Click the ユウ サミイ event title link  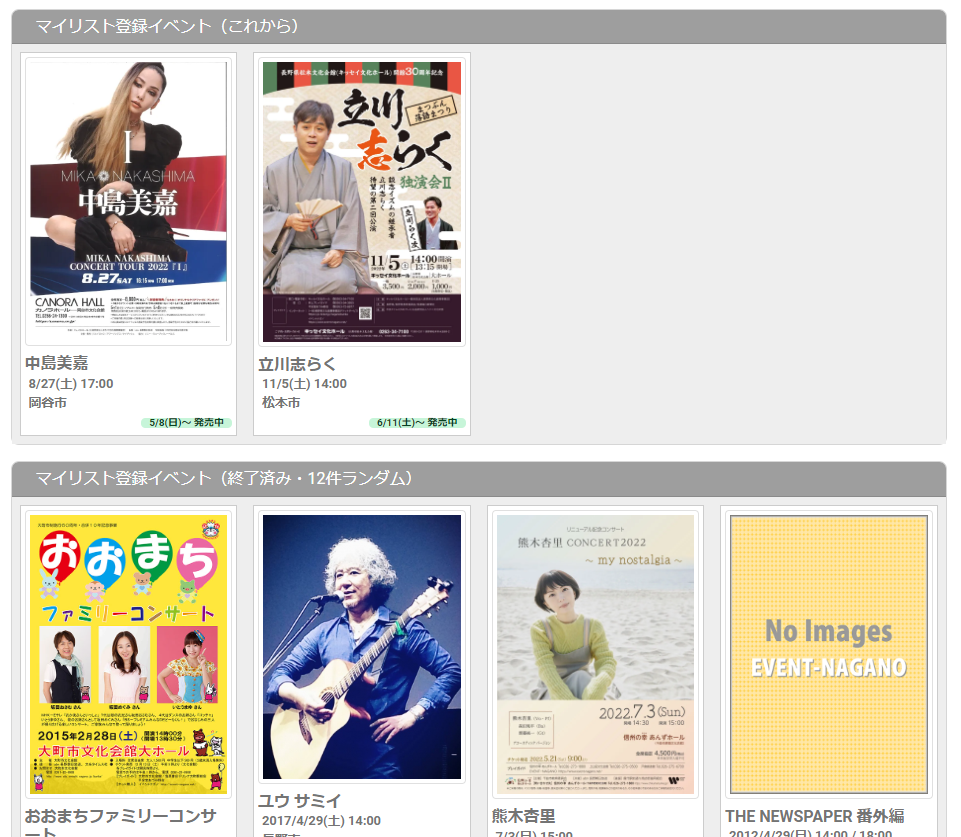pos(300,800)
